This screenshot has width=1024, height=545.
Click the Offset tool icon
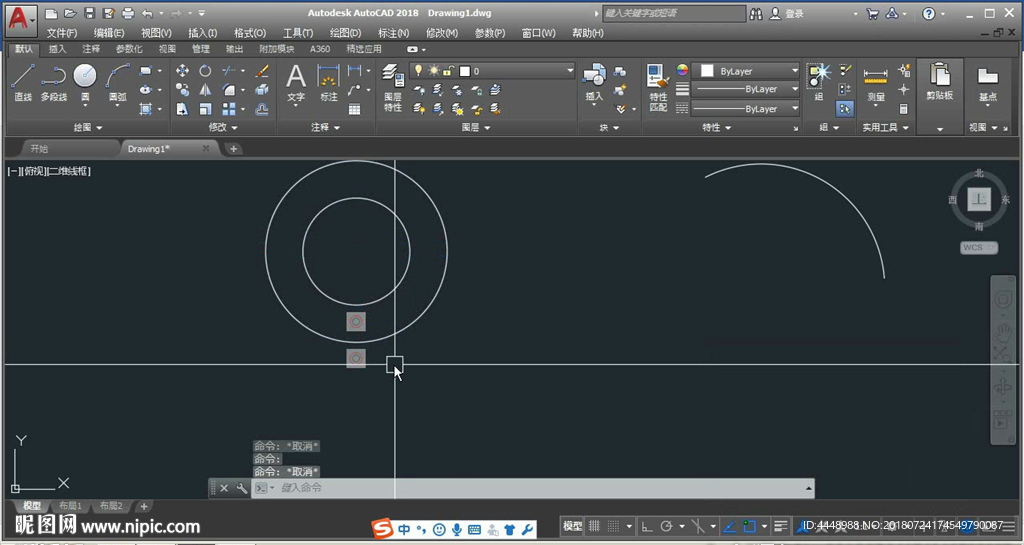pos(262,109)
